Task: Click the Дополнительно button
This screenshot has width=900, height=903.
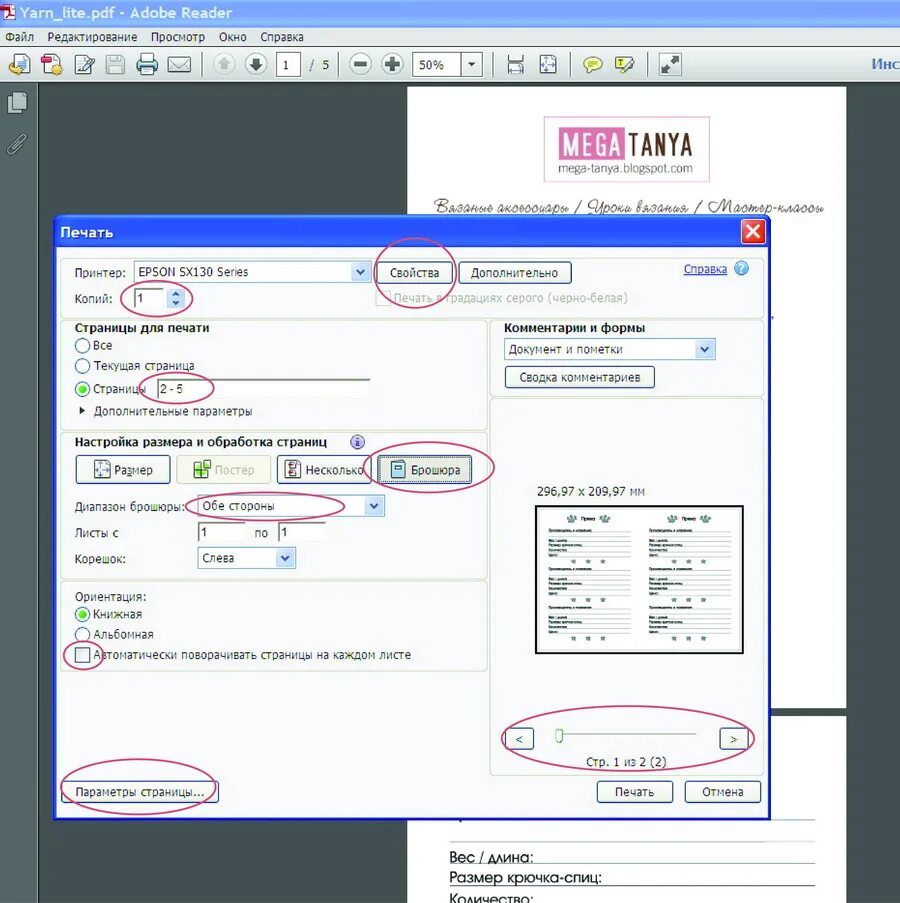Action: (515, 273)
